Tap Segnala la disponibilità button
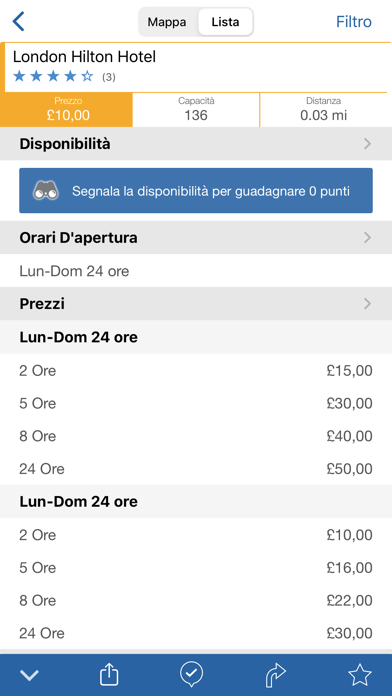Image resolution: width=392 pixels, height=696 pixels. tap(196, 191)
